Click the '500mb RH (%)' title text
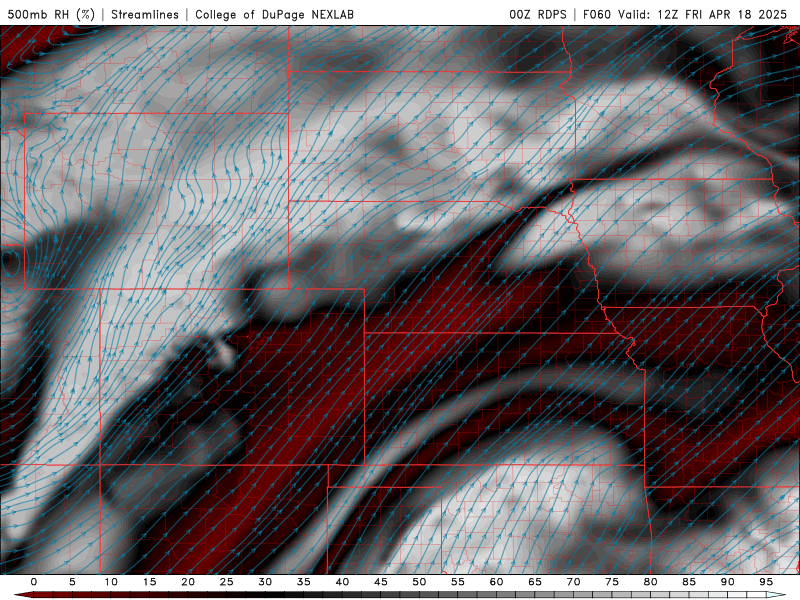Viewport: 800px width, 600px height. point(51,14)
